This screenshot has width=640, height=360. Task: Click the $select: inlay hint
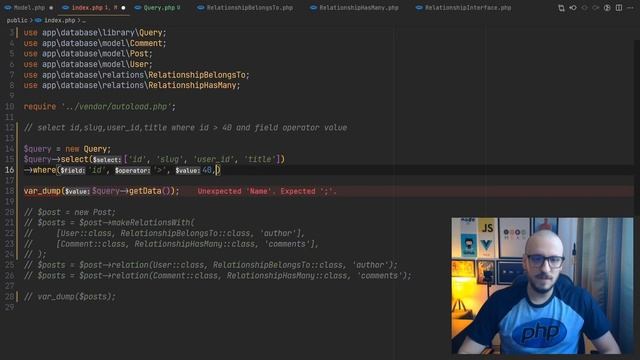(x=107, y=160)
